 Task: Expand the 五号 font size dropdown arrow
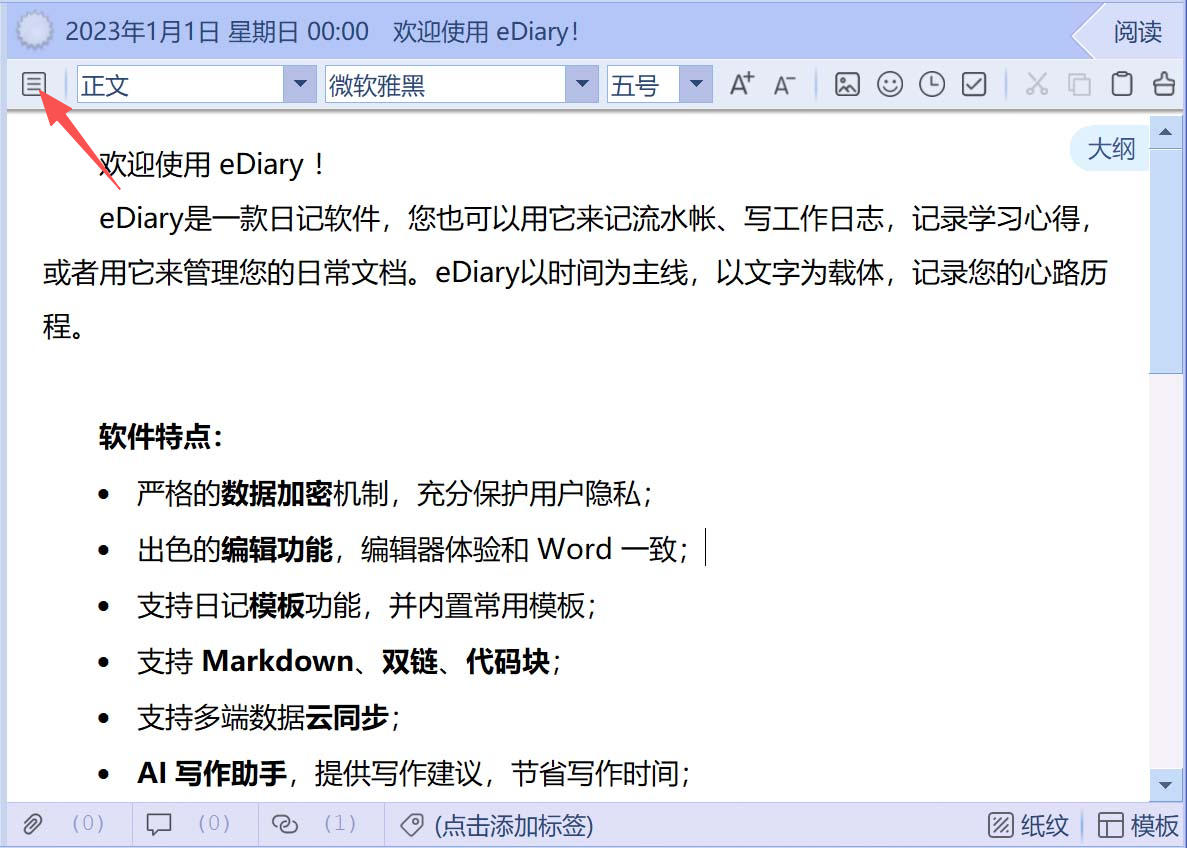pyautogui.click(x=696, y=84)
